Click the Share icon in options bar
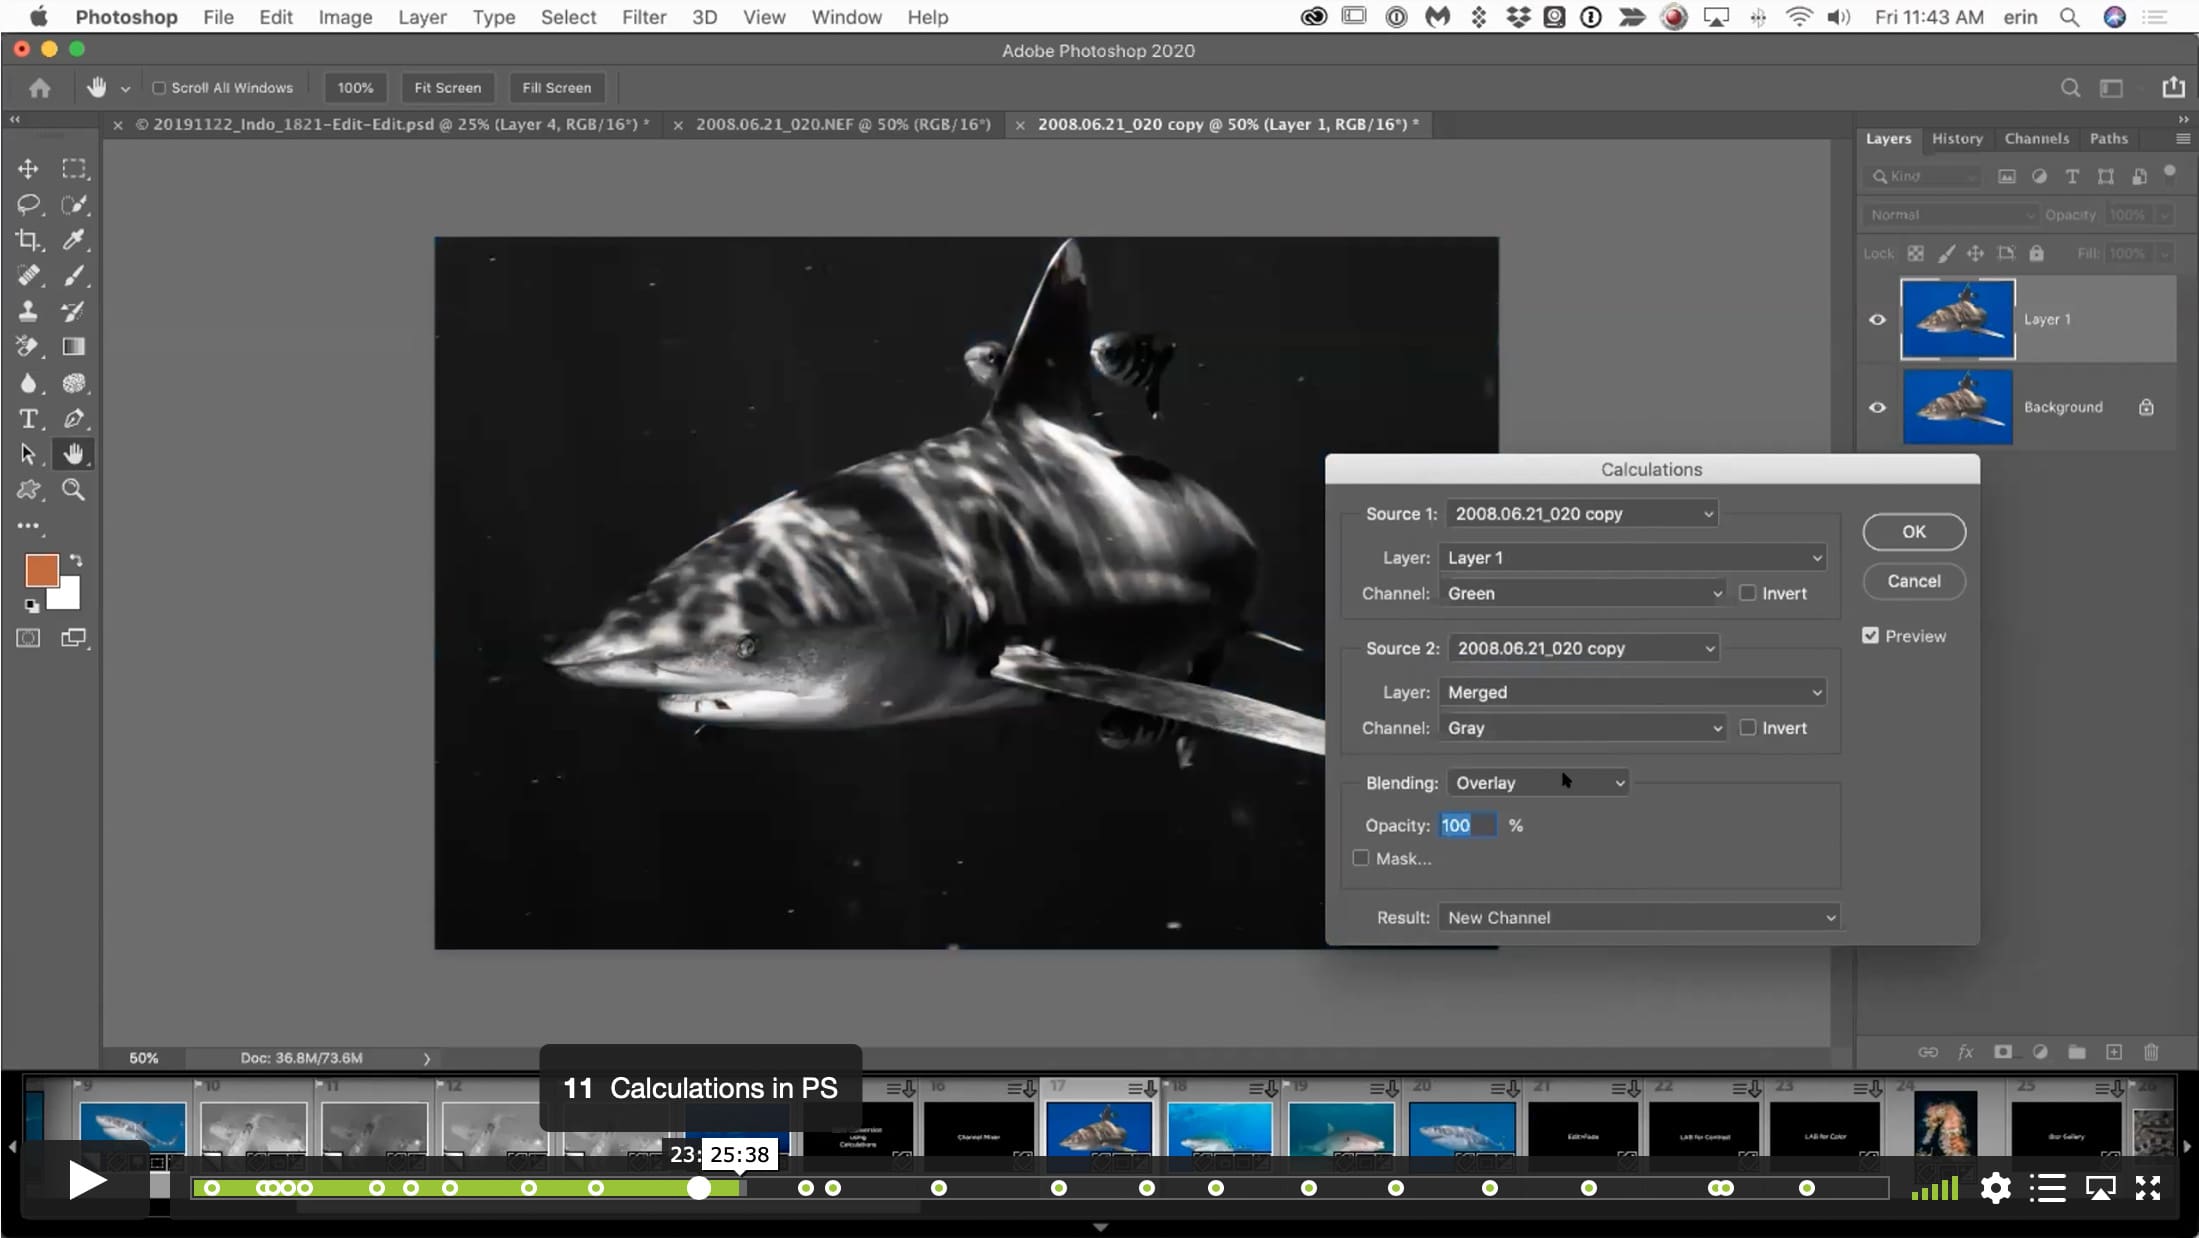The height and width of the screenshot is (1238, 2199). coord(2174,88)
